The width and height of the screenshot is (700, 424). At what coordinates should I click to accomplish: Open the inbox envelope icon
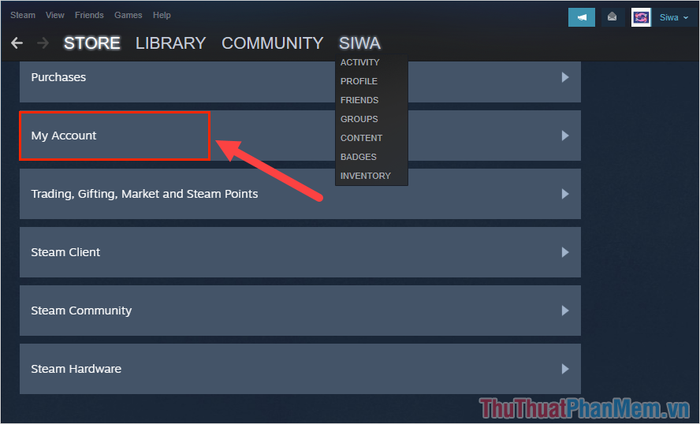(612, 17)
